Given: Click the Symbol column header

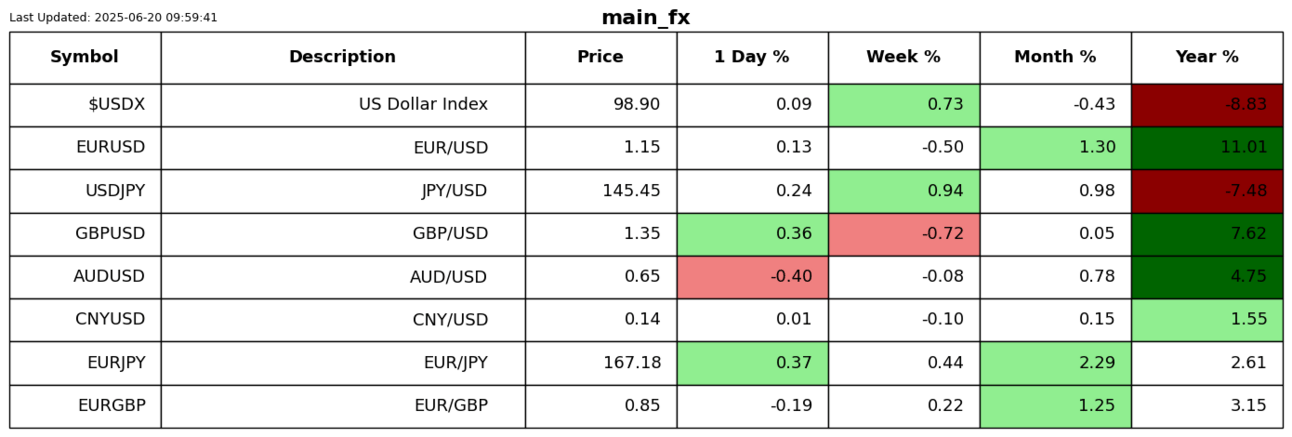Looking at the screenshot, I should tap(85, 57).
